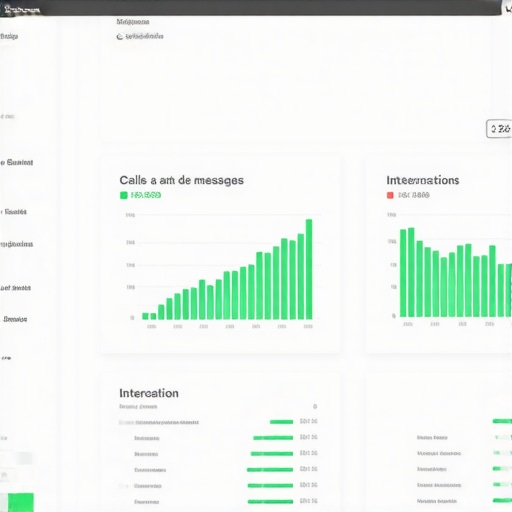Image resolution: width=512 pixels, height=512 pixels.
Task: Click the shortest green progress bar under Intereation
Action: (281, 422)
